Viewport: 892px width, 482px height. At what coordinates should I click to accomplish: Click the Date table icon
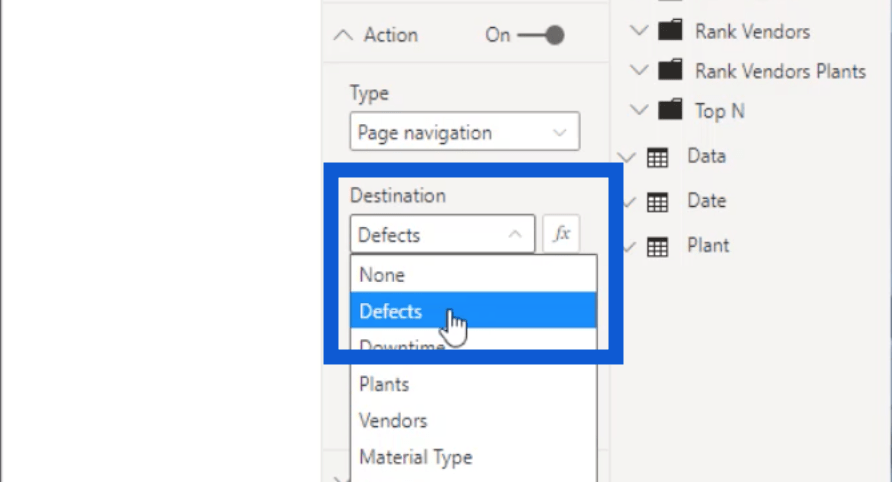coord(657,202)
